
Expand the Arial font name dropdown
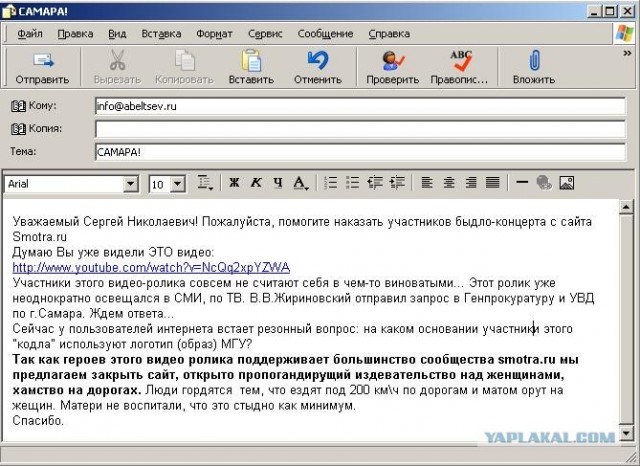pyautogui.click(x=131, y=184)
